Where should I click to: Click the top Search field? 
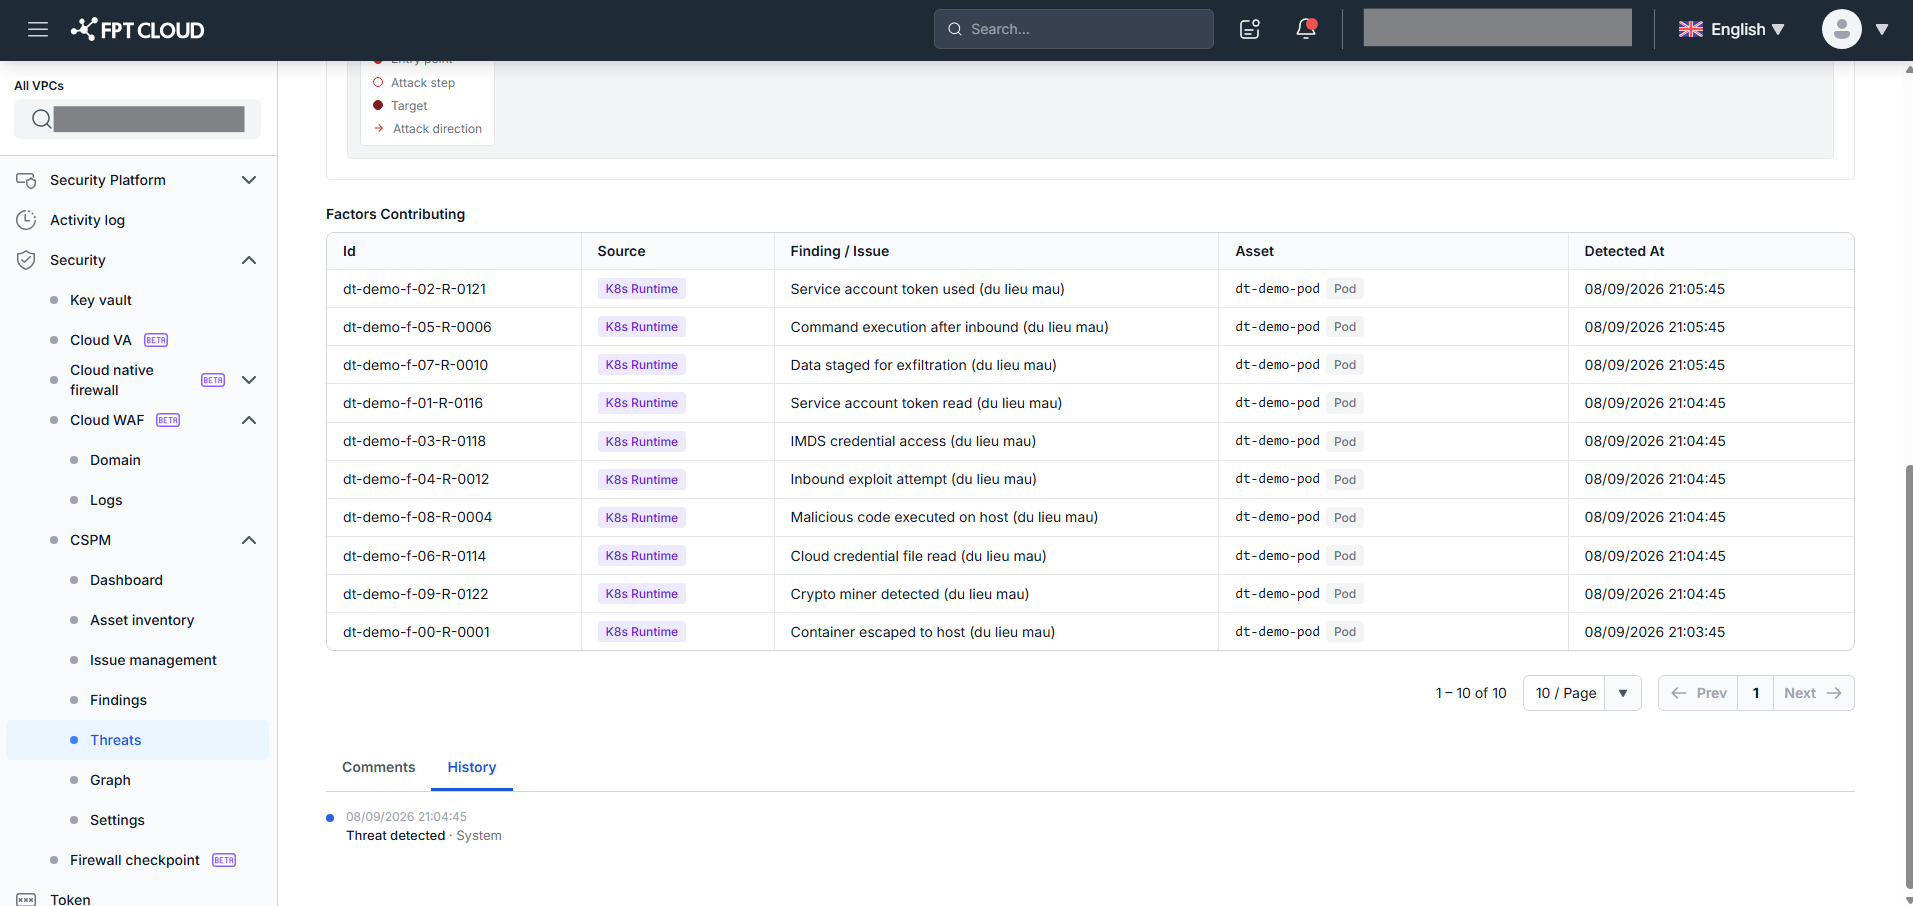1074,29
